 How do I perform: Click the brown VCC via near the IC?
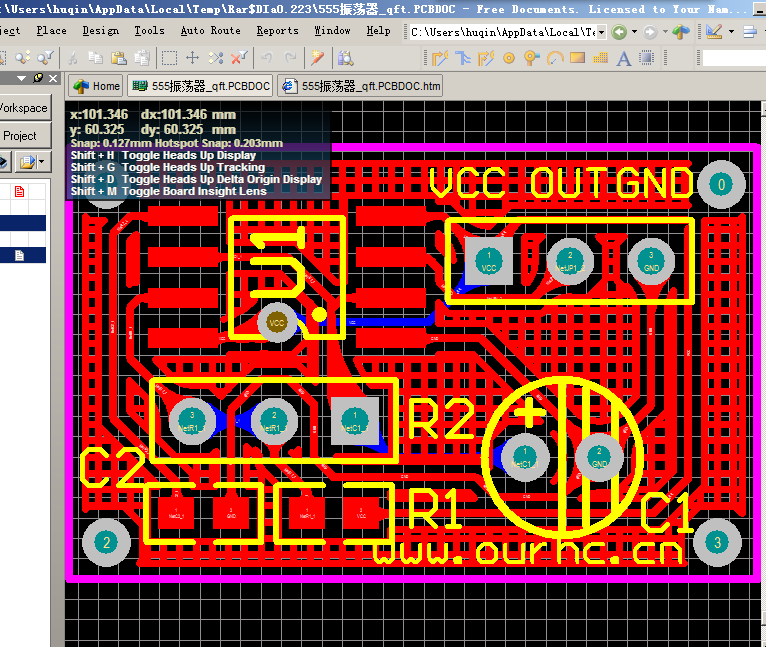[x=277, y=323]
